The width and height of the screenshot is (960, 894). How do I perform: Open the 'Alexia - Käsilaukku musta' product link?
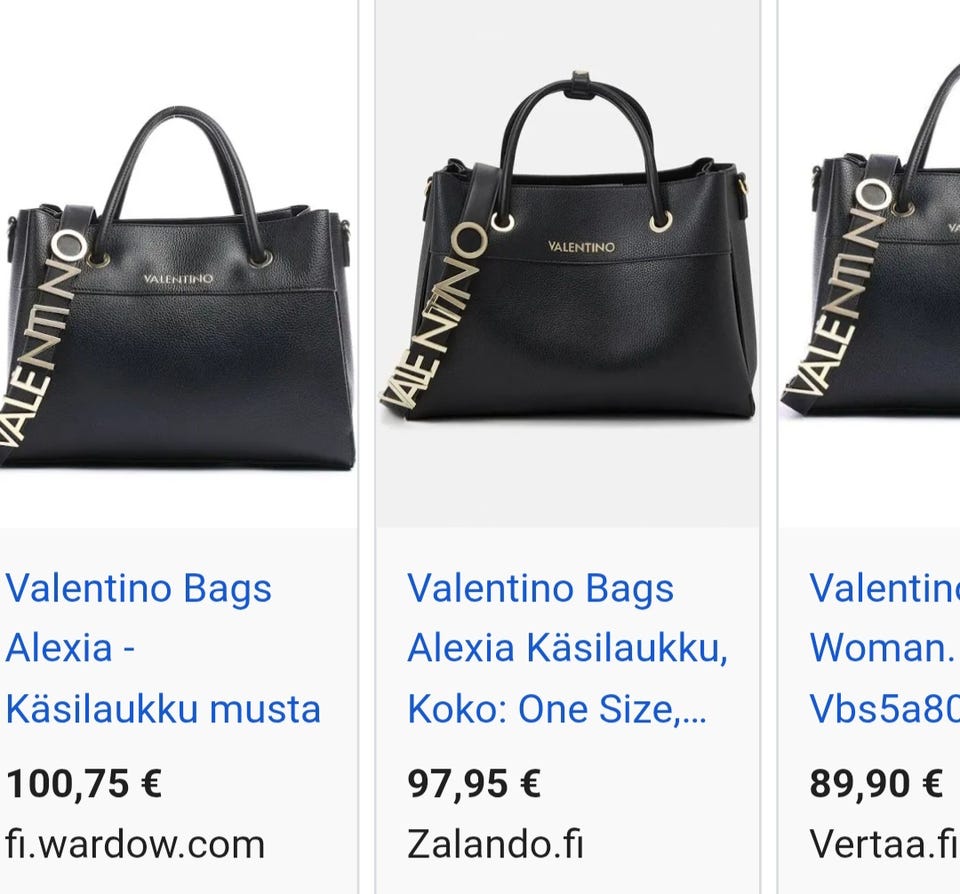(x=163, y=648)
